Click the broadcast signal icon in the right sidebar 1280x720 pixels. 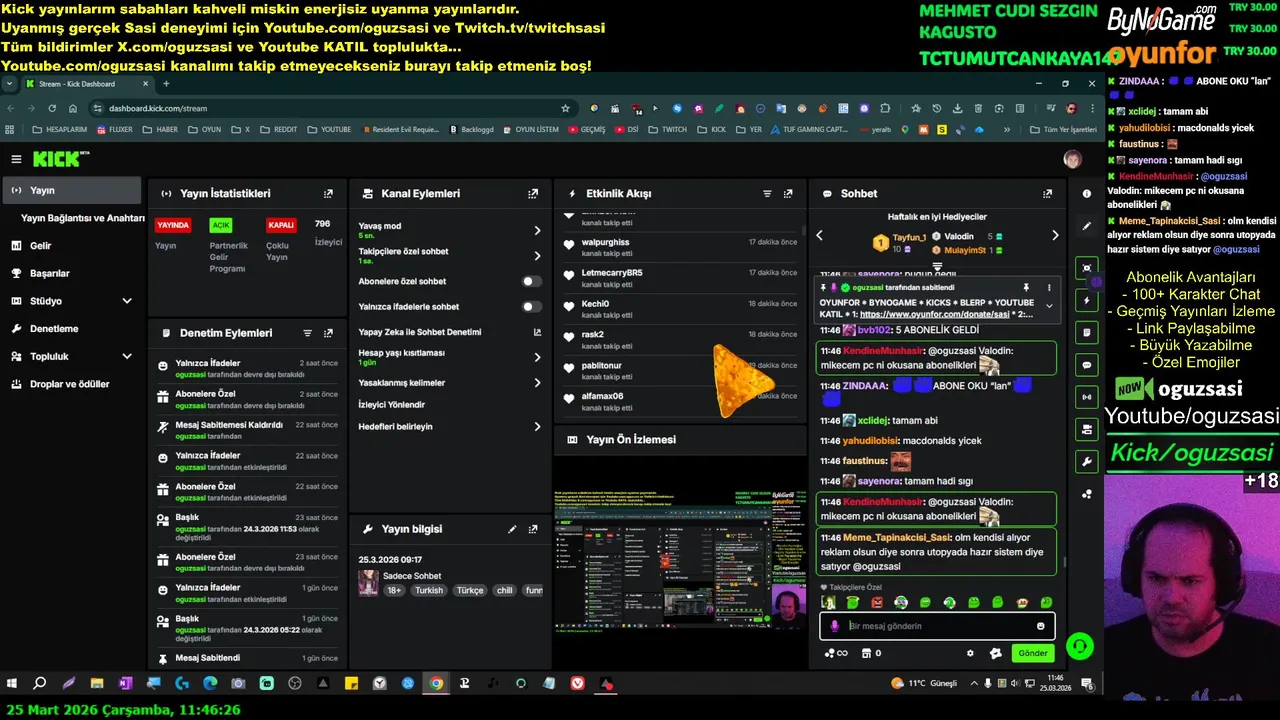pos(1087,397)
